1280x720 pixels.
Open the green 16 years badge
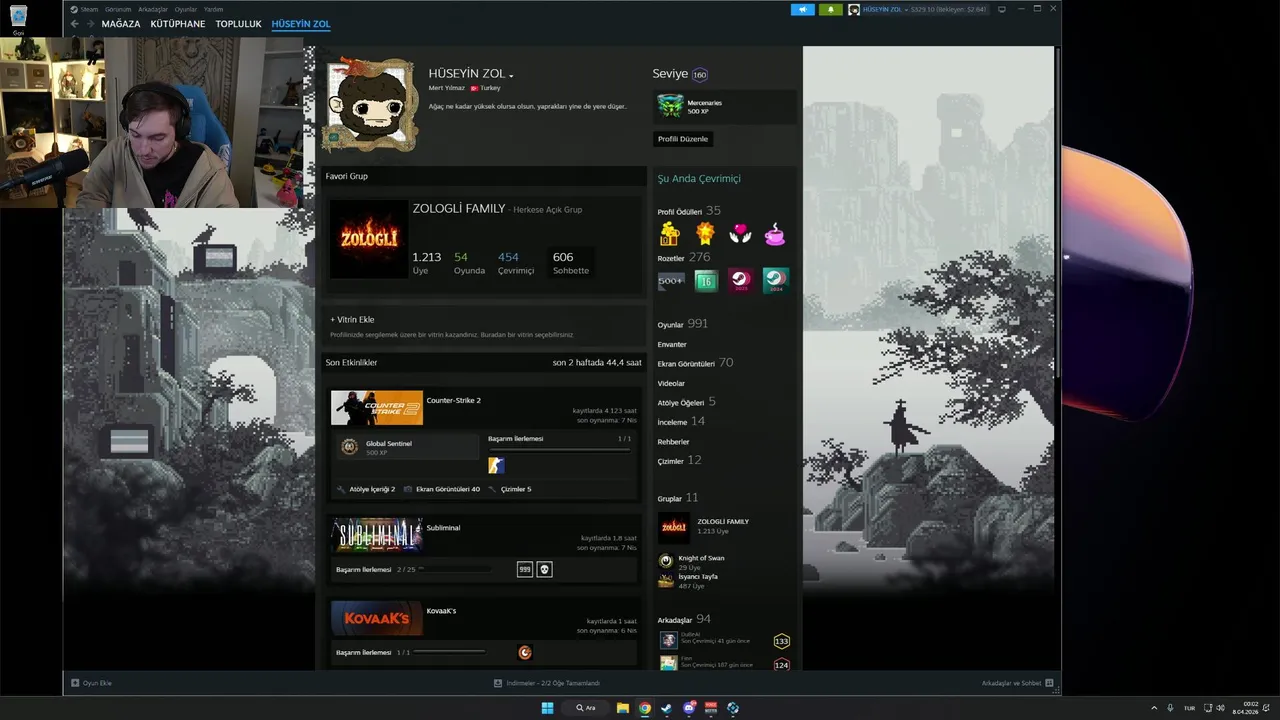(x=706, y=281)
